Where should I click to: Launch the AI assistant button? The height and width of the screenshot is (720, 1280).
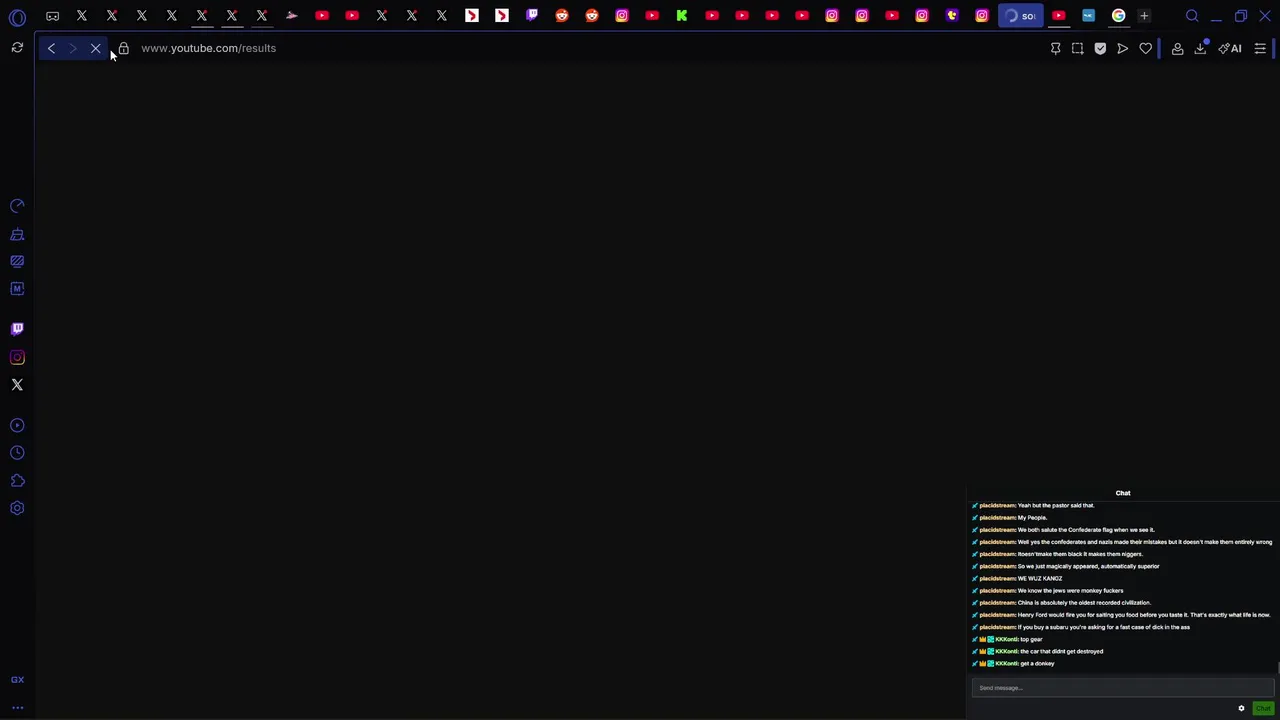point(1230,48)
